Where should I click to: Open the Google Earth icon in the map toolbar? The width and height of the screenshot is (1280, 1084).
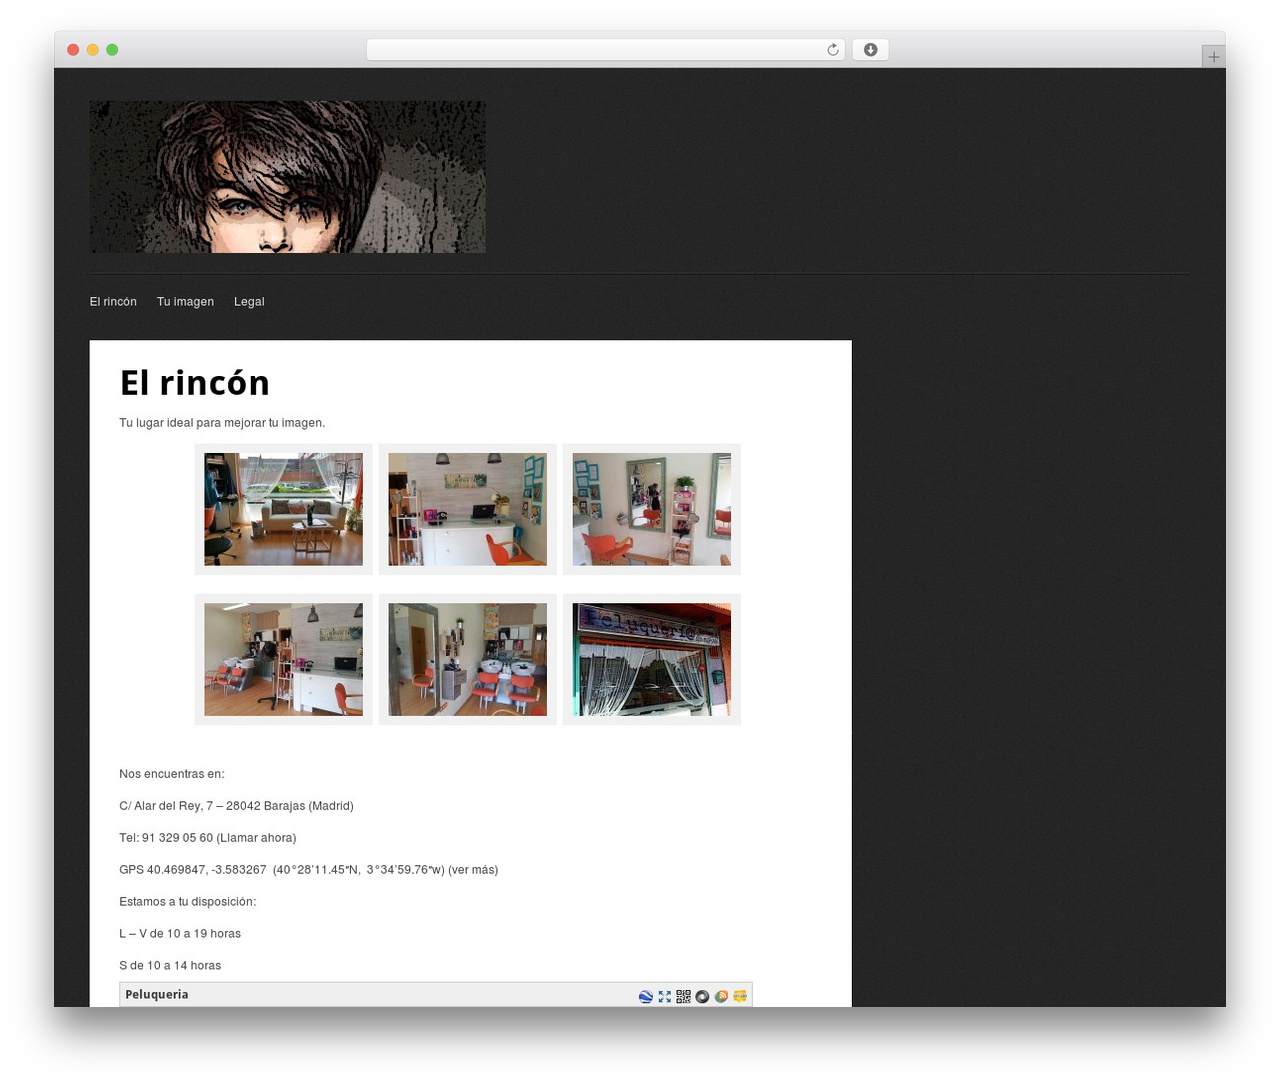click(x=646, y=996)
